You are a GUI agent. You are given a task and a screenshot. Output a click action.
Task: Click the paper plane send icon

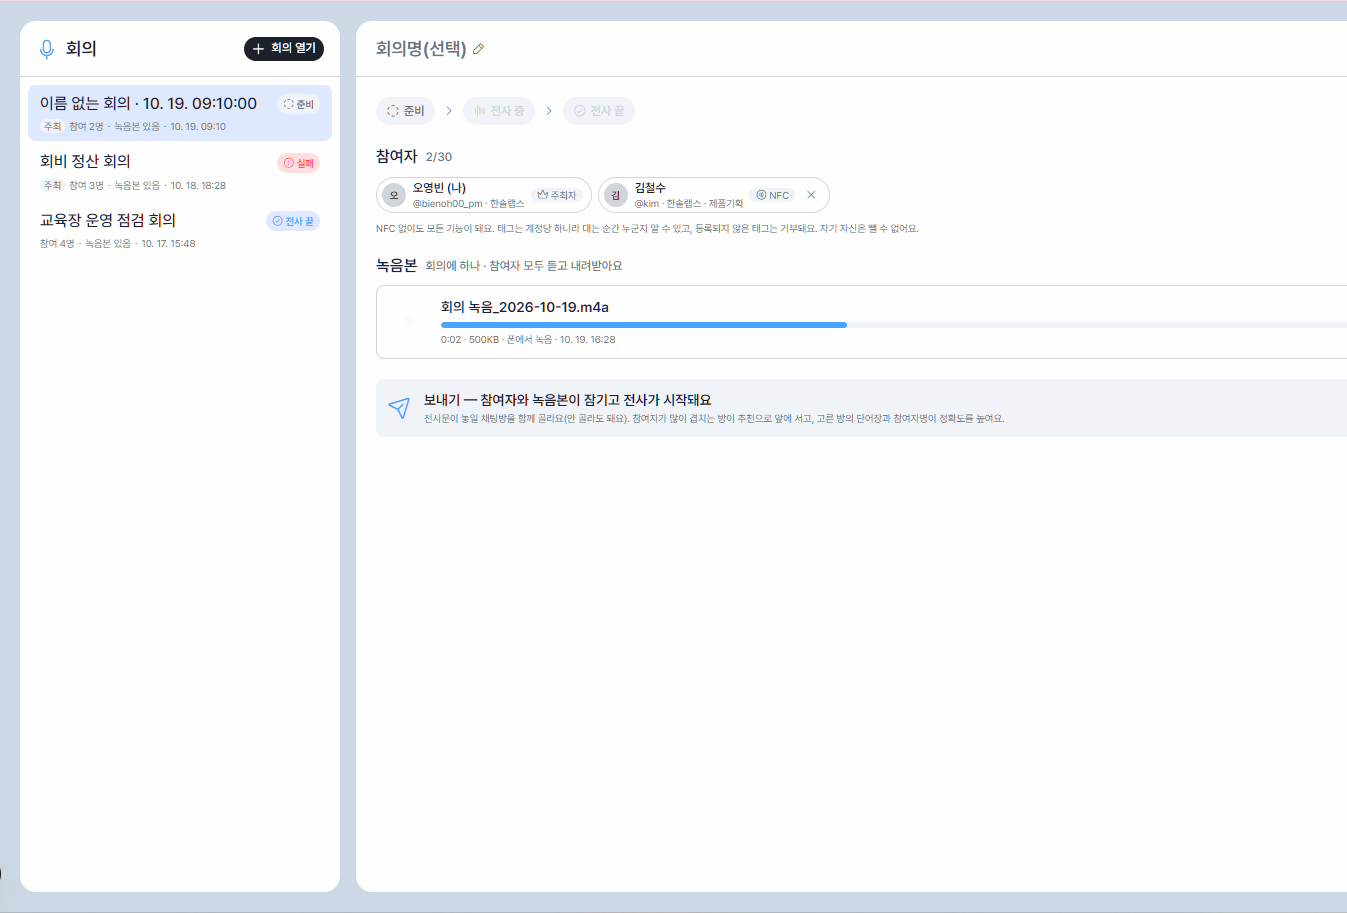pos(399,407)
